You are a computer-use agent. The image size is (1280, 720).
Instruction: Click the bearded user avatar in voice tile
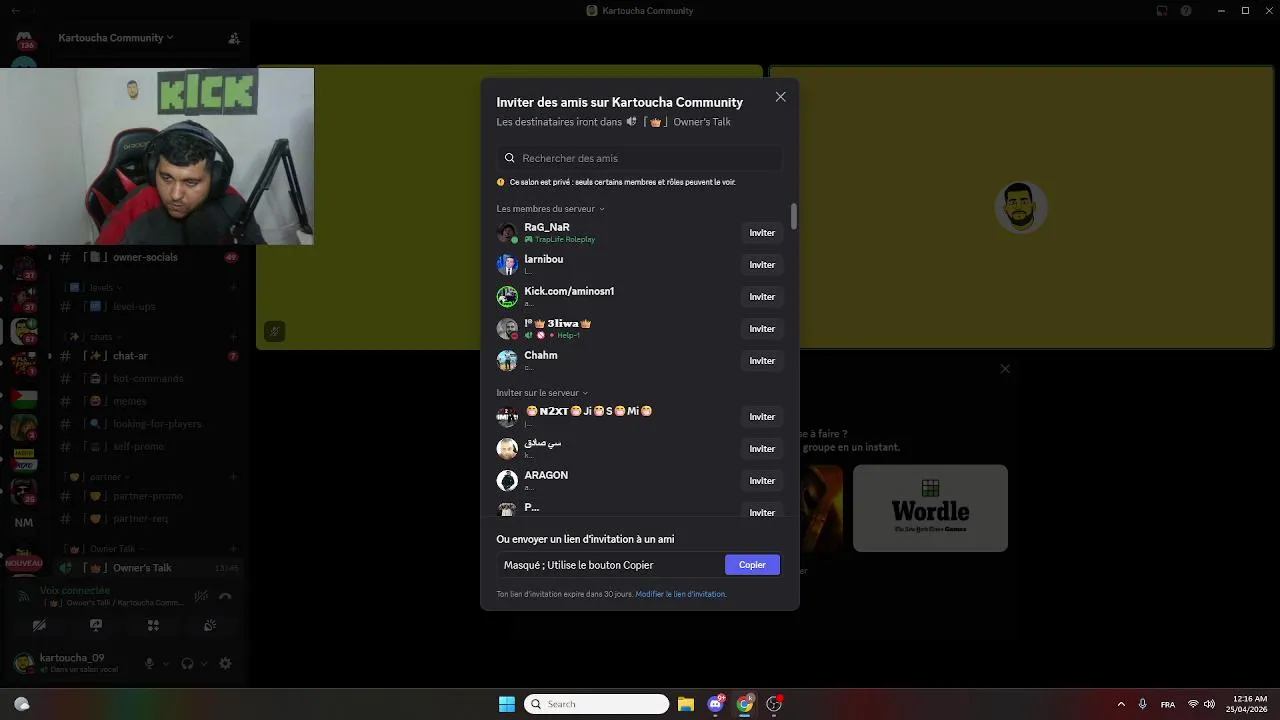(x=1021, y=207)
